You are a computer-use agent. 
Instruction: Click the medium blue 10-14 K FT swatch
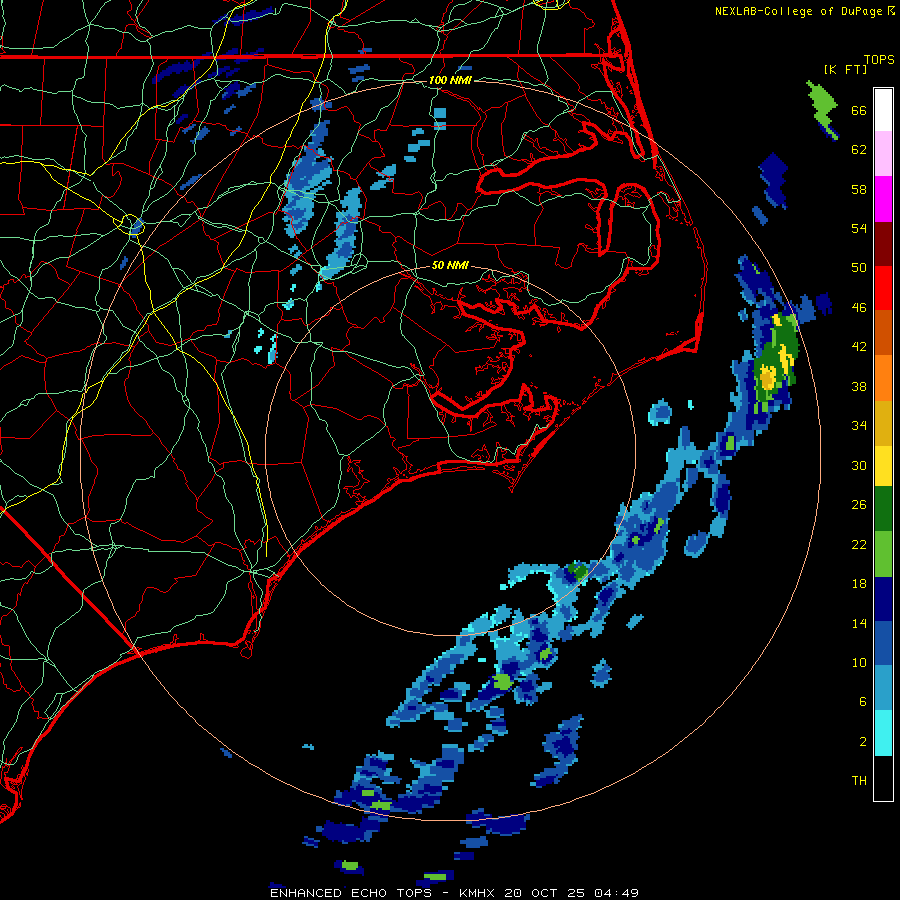pyautogui.click(x=883, y=643)
